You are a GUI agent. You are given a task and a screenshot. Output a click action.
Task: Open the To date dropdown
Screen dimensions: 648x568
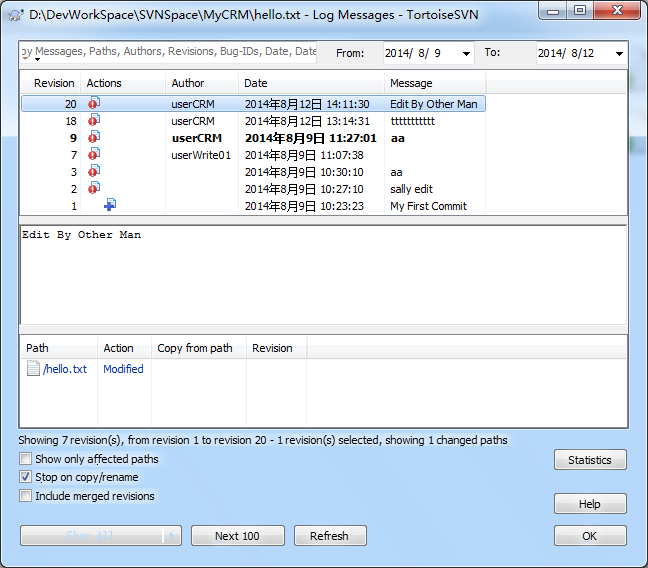pyautogui.click(x=619, y=54)
